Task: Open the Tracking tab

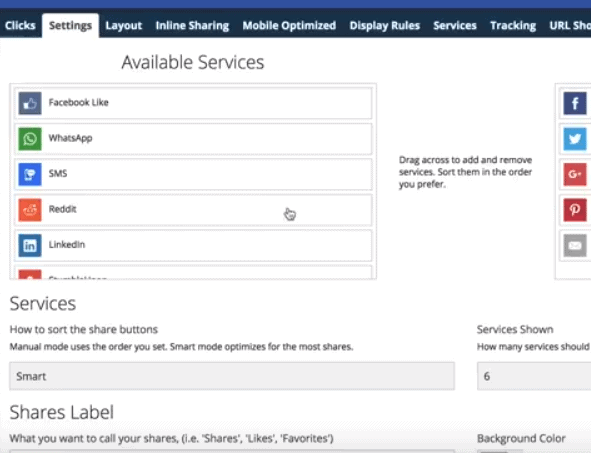Action: click(x=513, y=26)
